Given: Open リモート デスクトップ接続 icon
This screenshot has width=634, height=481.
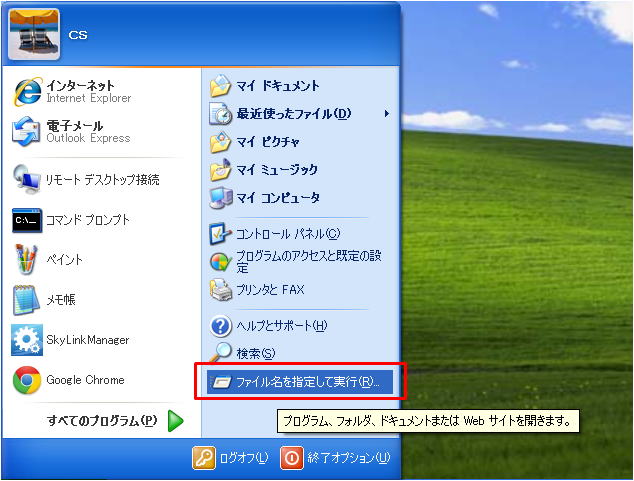Looking at the screenshot, I should pyautogui.click(x=26, y=179).
